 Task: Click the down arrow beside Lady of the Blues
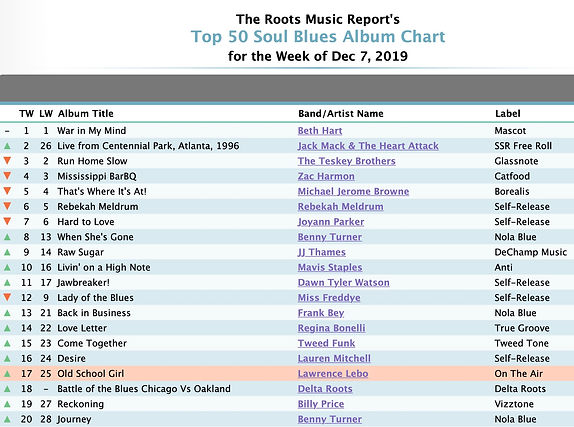(7, 297)
